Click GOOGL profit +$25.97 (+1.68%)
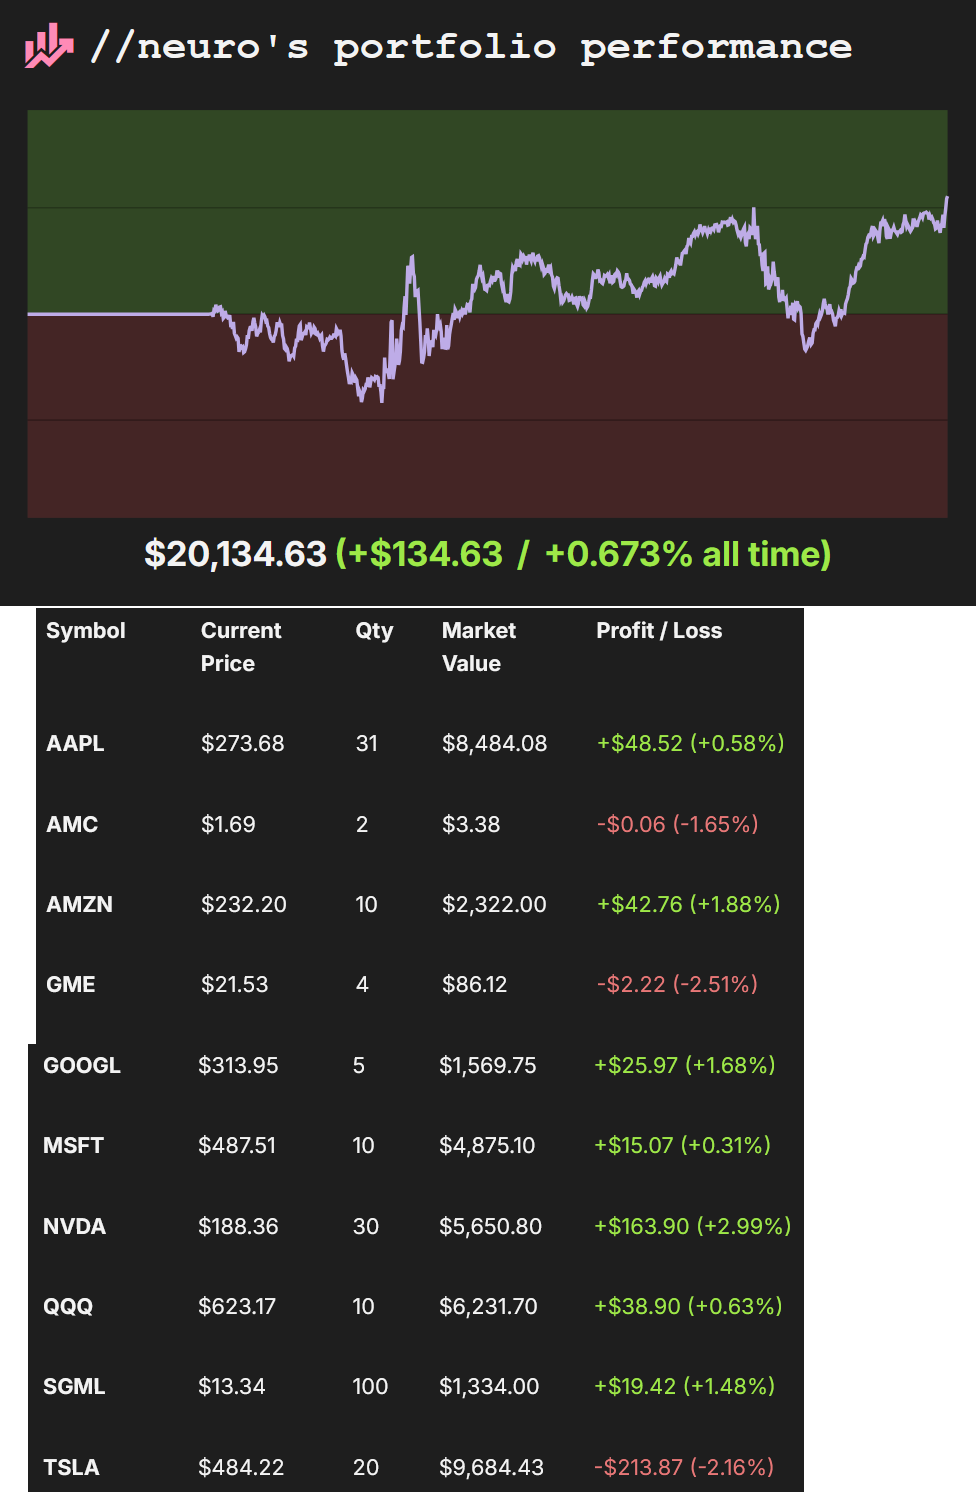Viewport: 976px width, 1496px height. (x=685, y=1066)
